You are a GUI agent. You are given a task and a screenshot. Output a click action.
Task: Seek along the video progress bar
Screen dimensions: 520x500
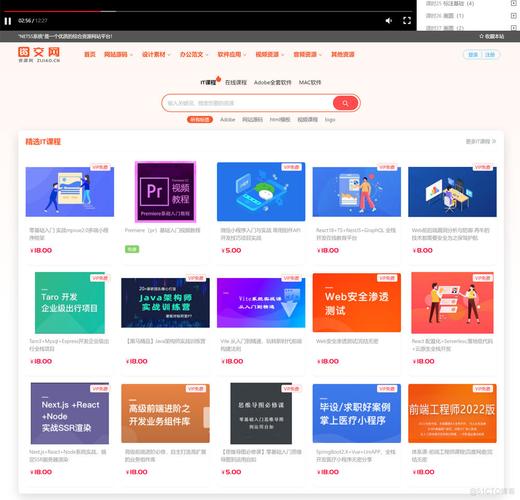tap(207, 11)
